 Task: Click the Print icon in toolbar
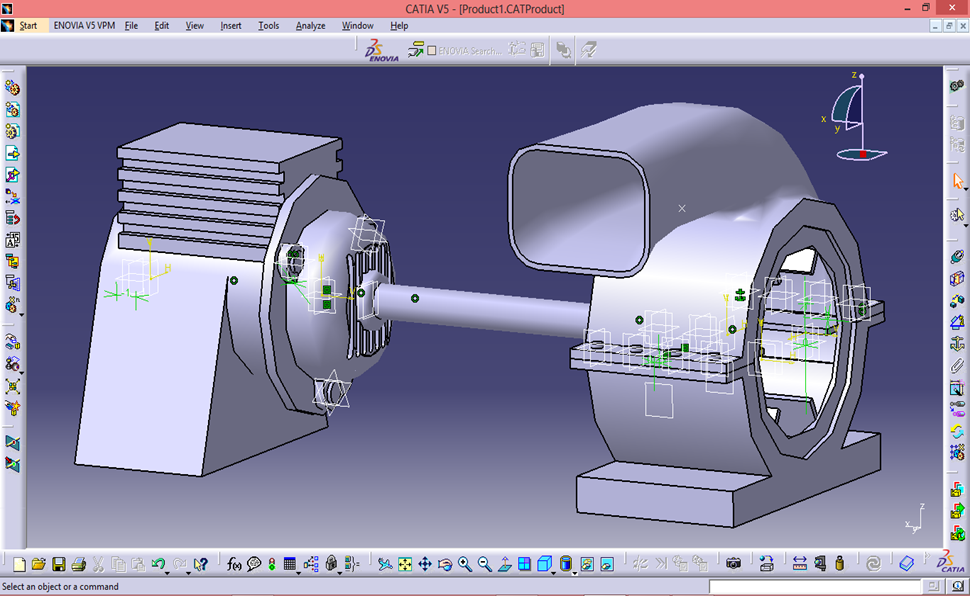[x=79, y=564]
